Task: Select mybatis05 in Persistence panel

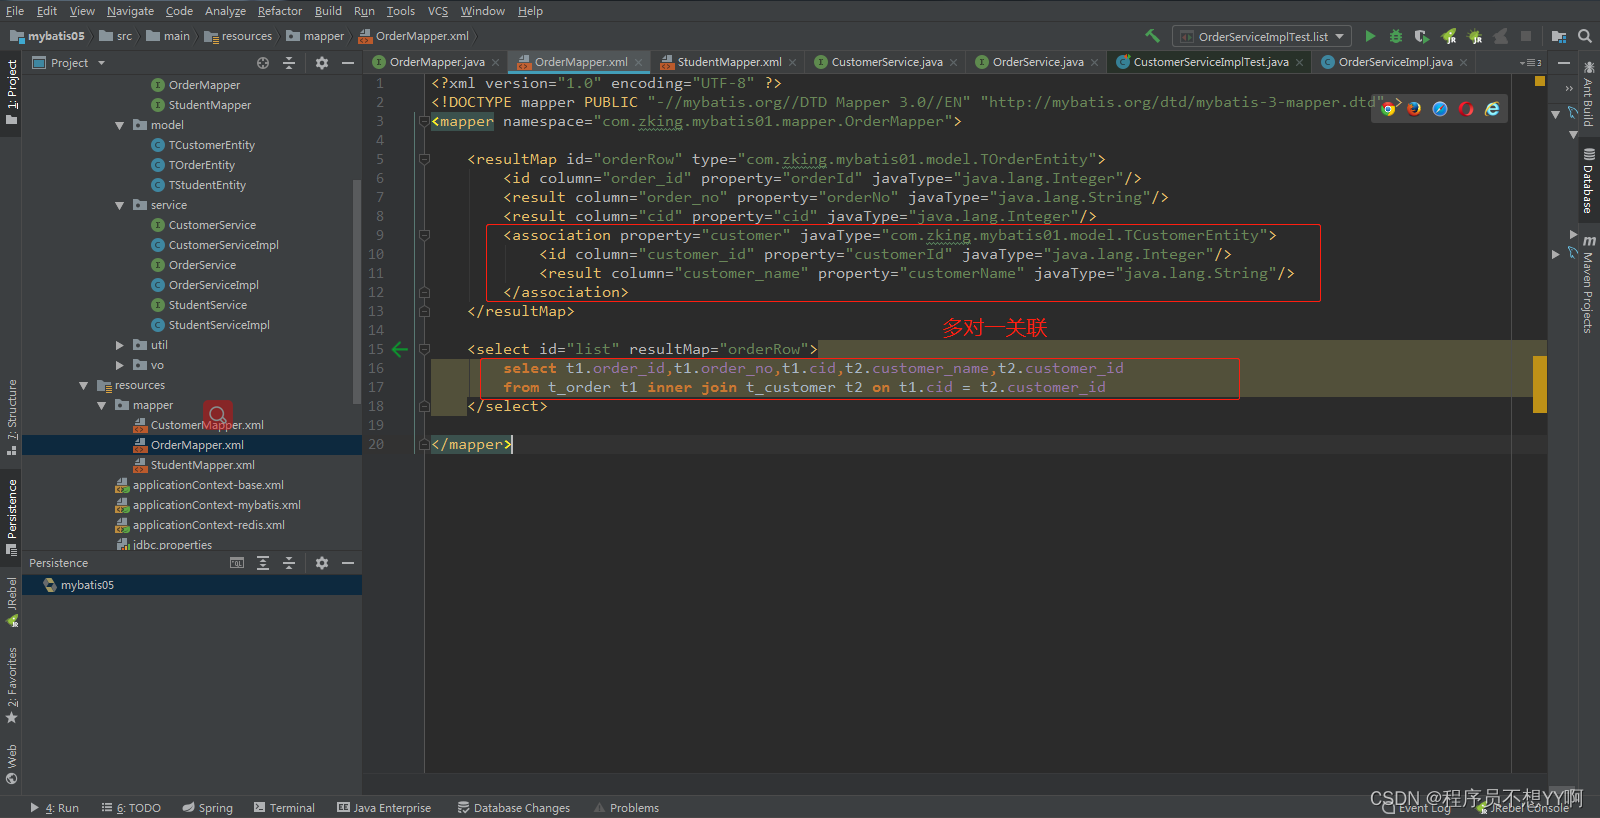Action: (87, 585)
